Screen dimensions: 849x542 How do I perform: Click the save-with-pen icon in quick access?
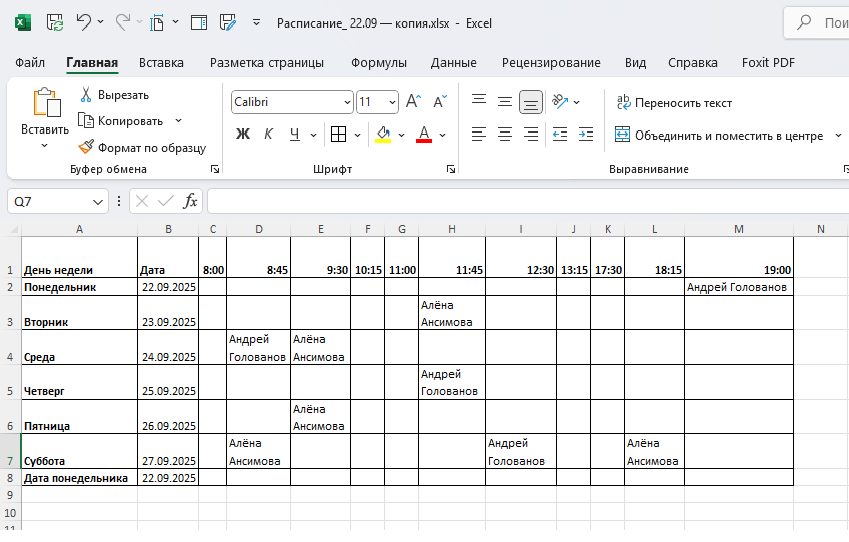click(x=228, y=23)
